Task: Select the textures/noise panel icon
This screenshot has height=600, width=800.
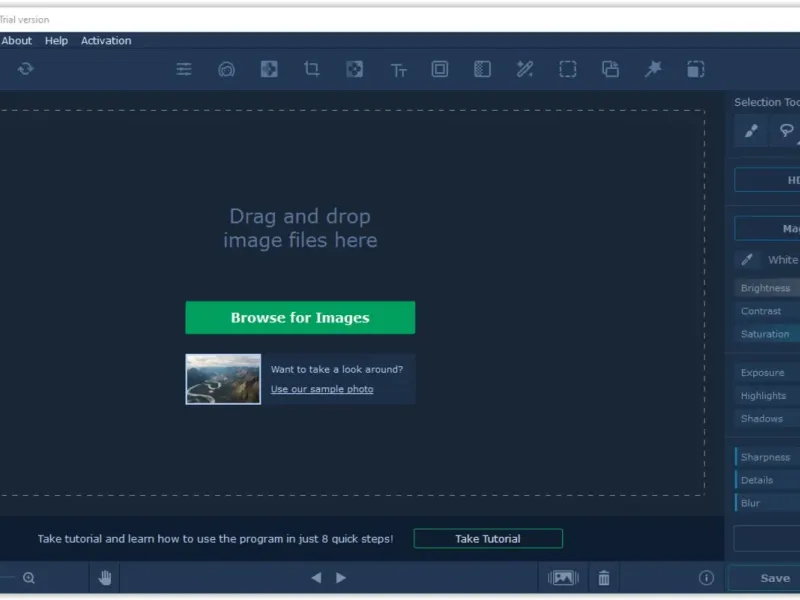Action: click(482, 69)
